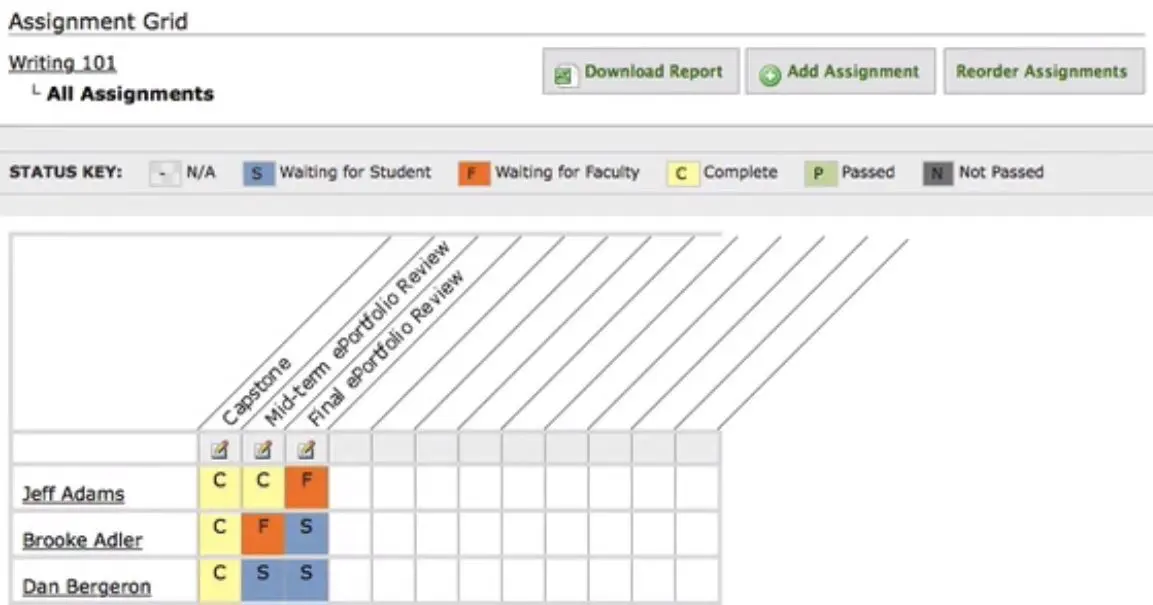1153x605 pixels.
Task: Click the Complete yellow status swatch
Action: click(682, 173)
